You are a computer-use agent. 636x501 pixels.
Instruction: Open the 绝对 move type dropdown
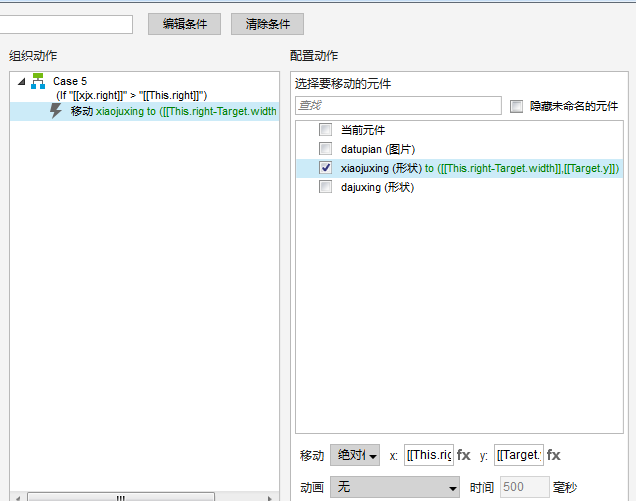(x=355, y=455)
